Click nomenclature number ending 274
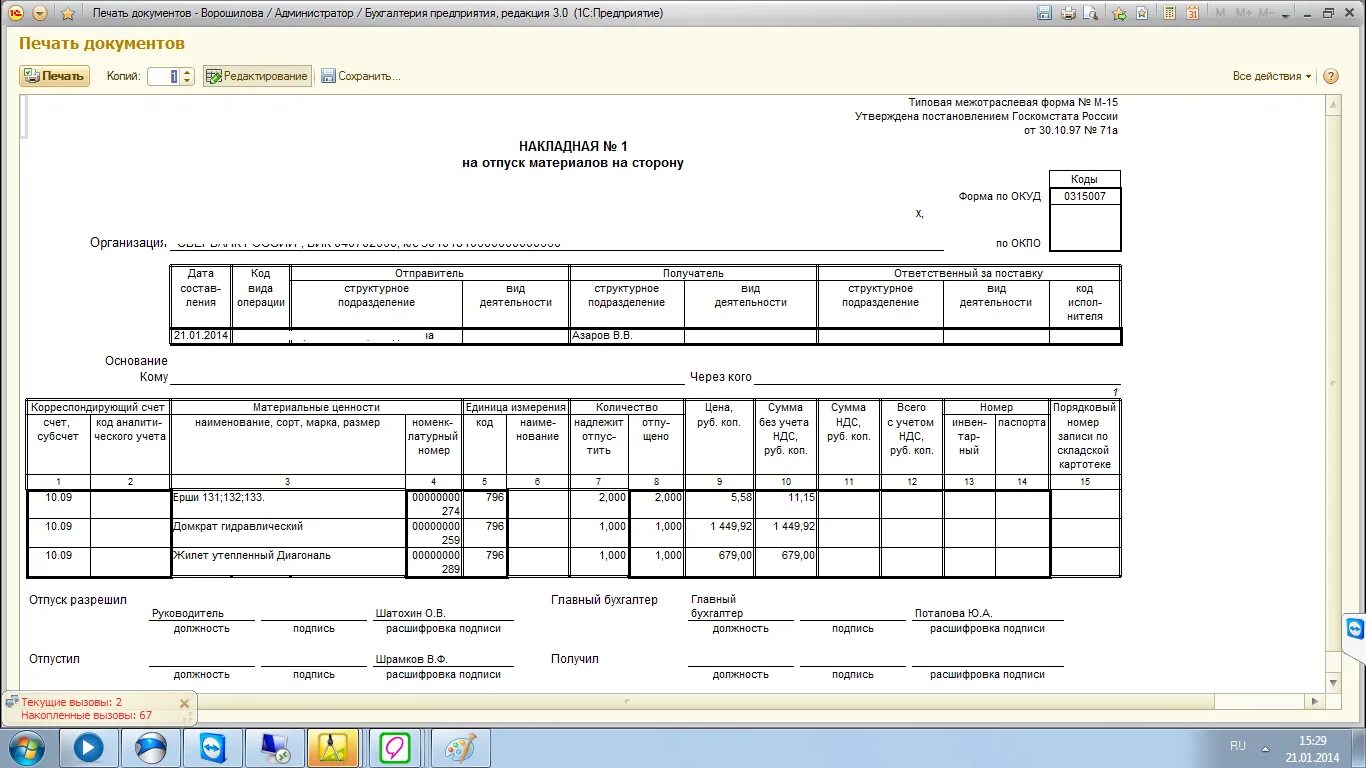1366x768 pixels. (434, 504)
